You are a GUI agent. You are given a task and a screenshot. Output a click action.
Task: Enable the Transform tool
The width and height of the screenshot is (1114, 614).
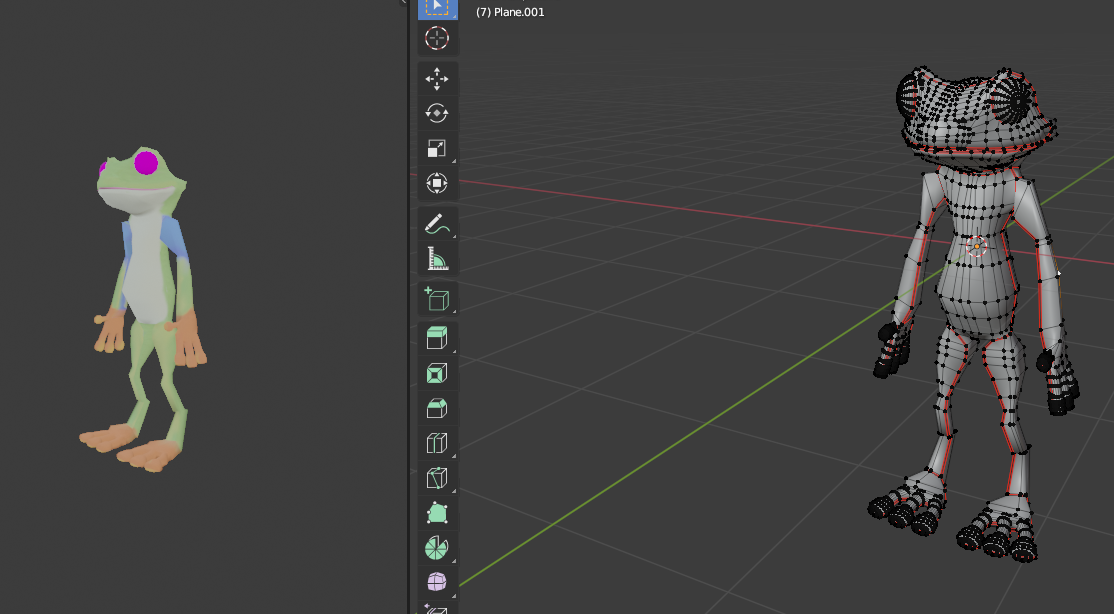pyautogui.click(x=437, y=183)
